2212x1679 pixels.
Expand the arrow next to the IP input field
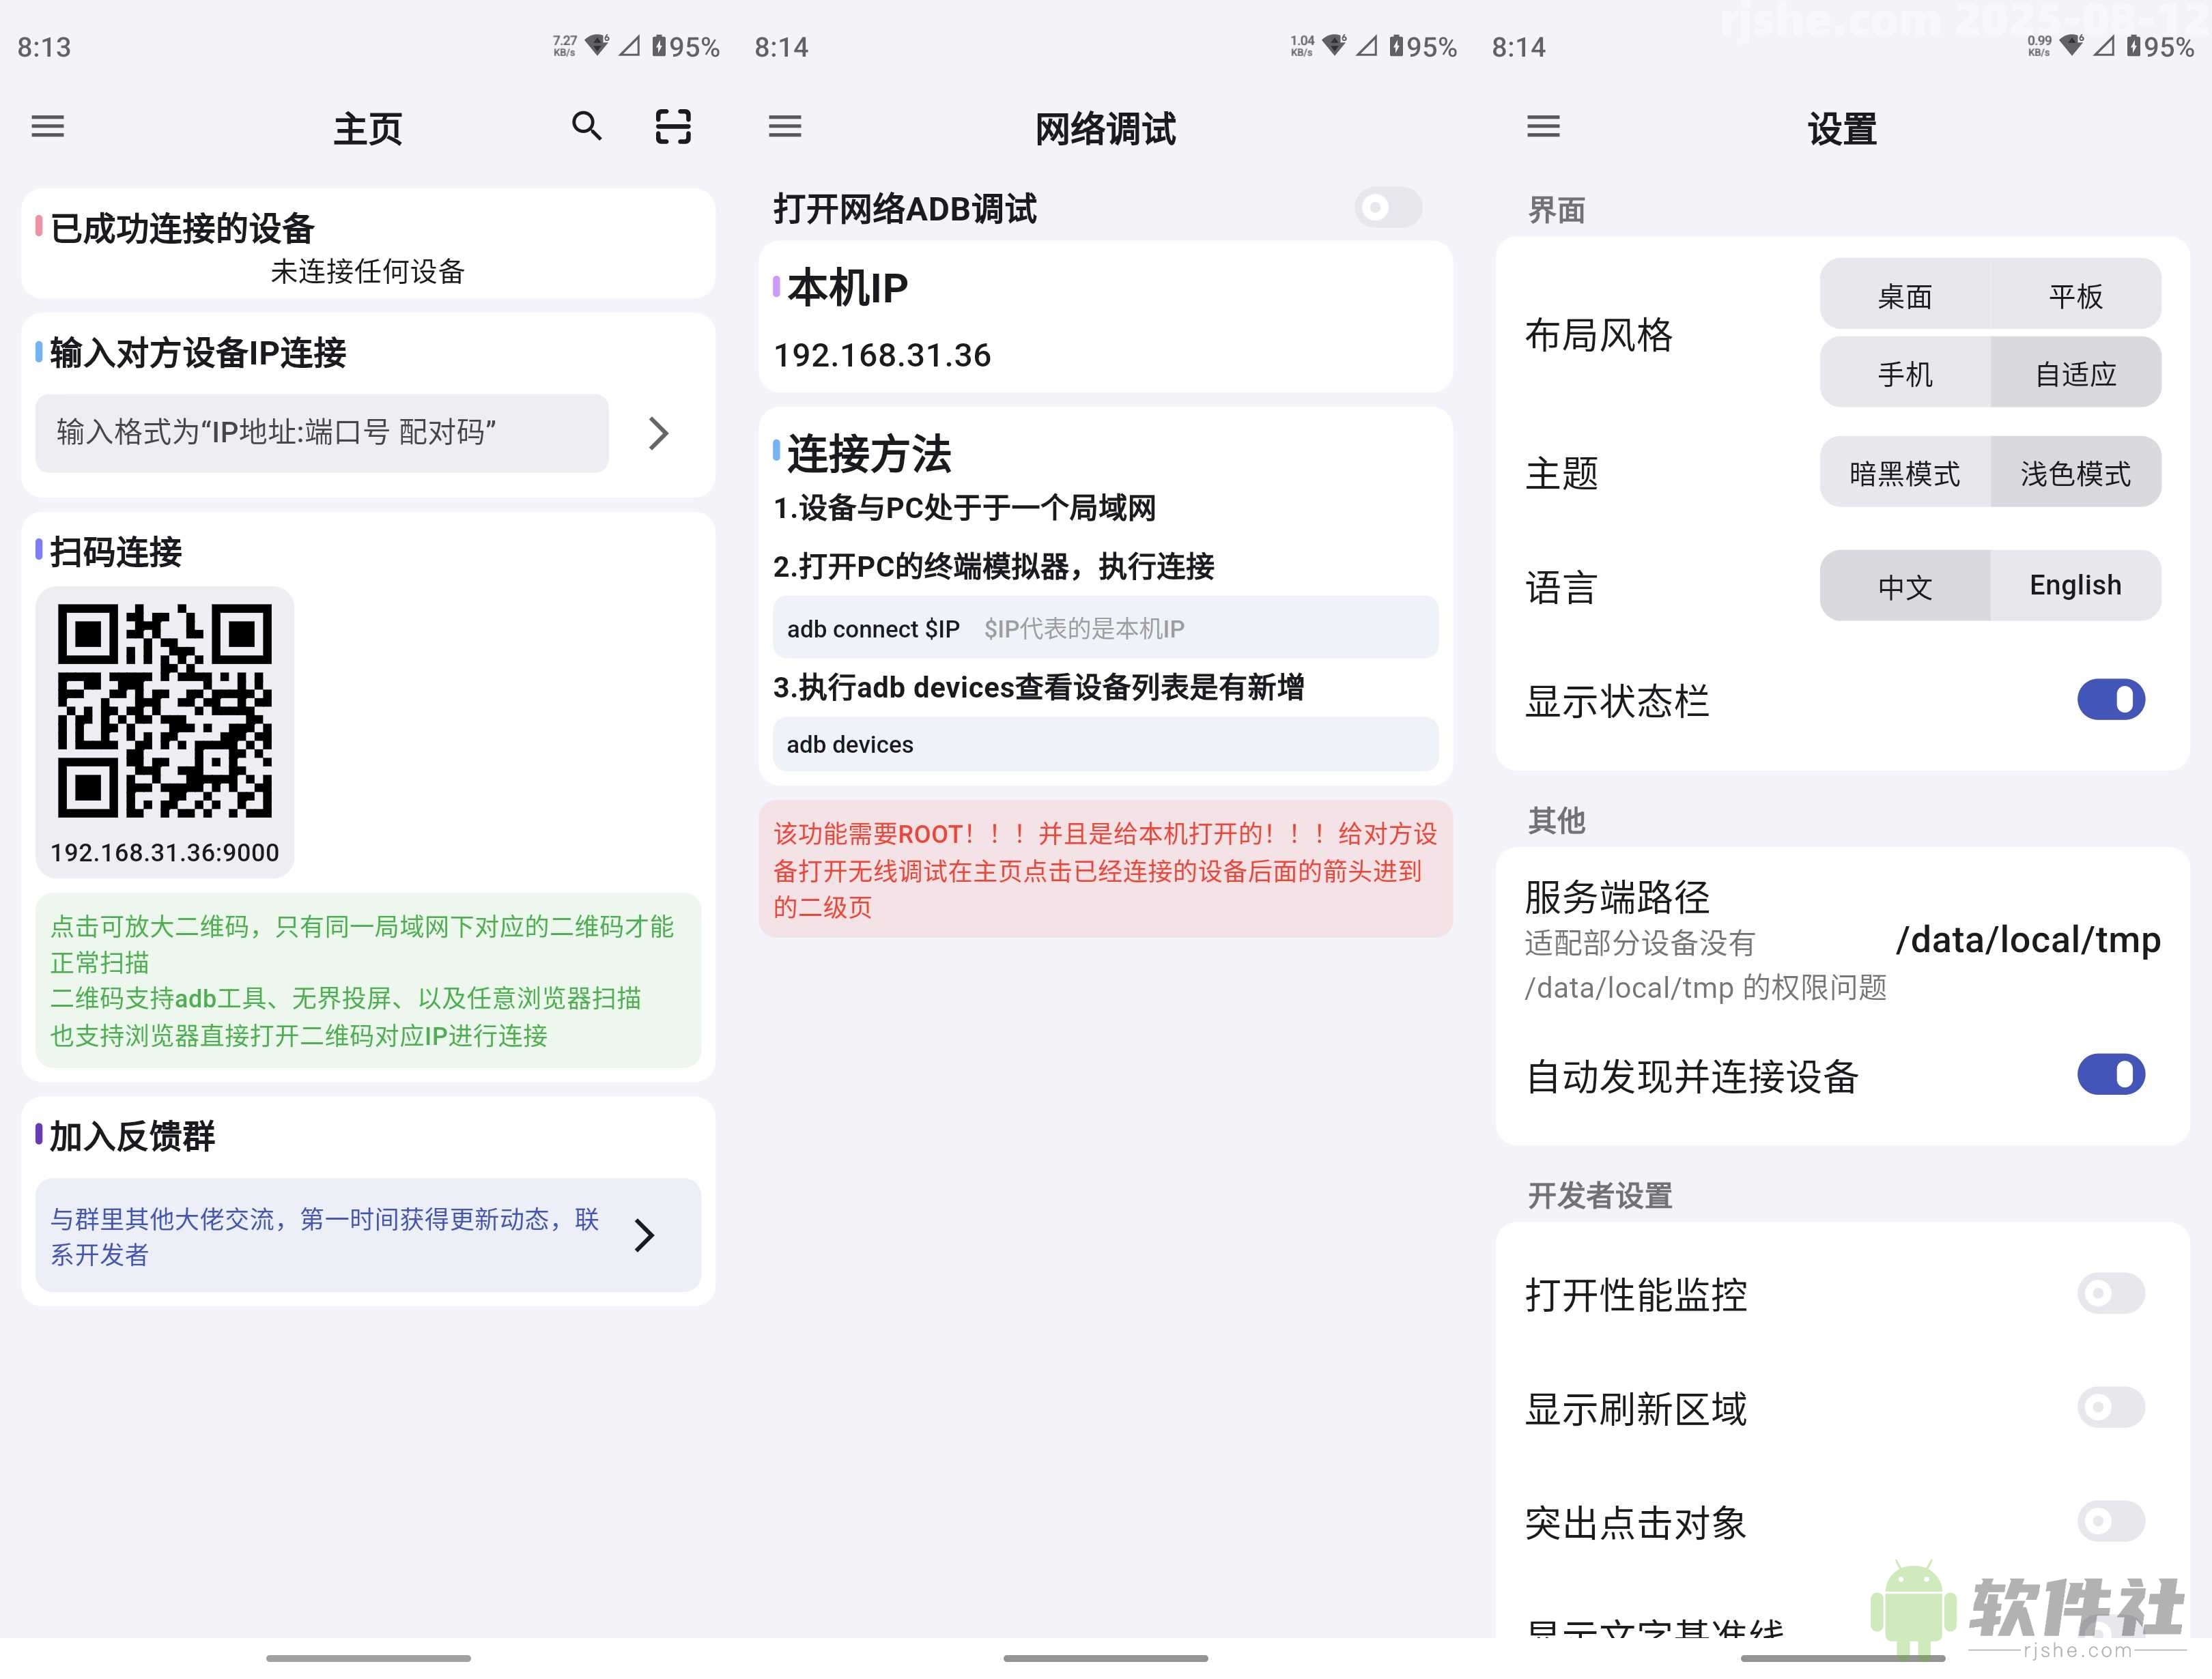pos(658,434)
